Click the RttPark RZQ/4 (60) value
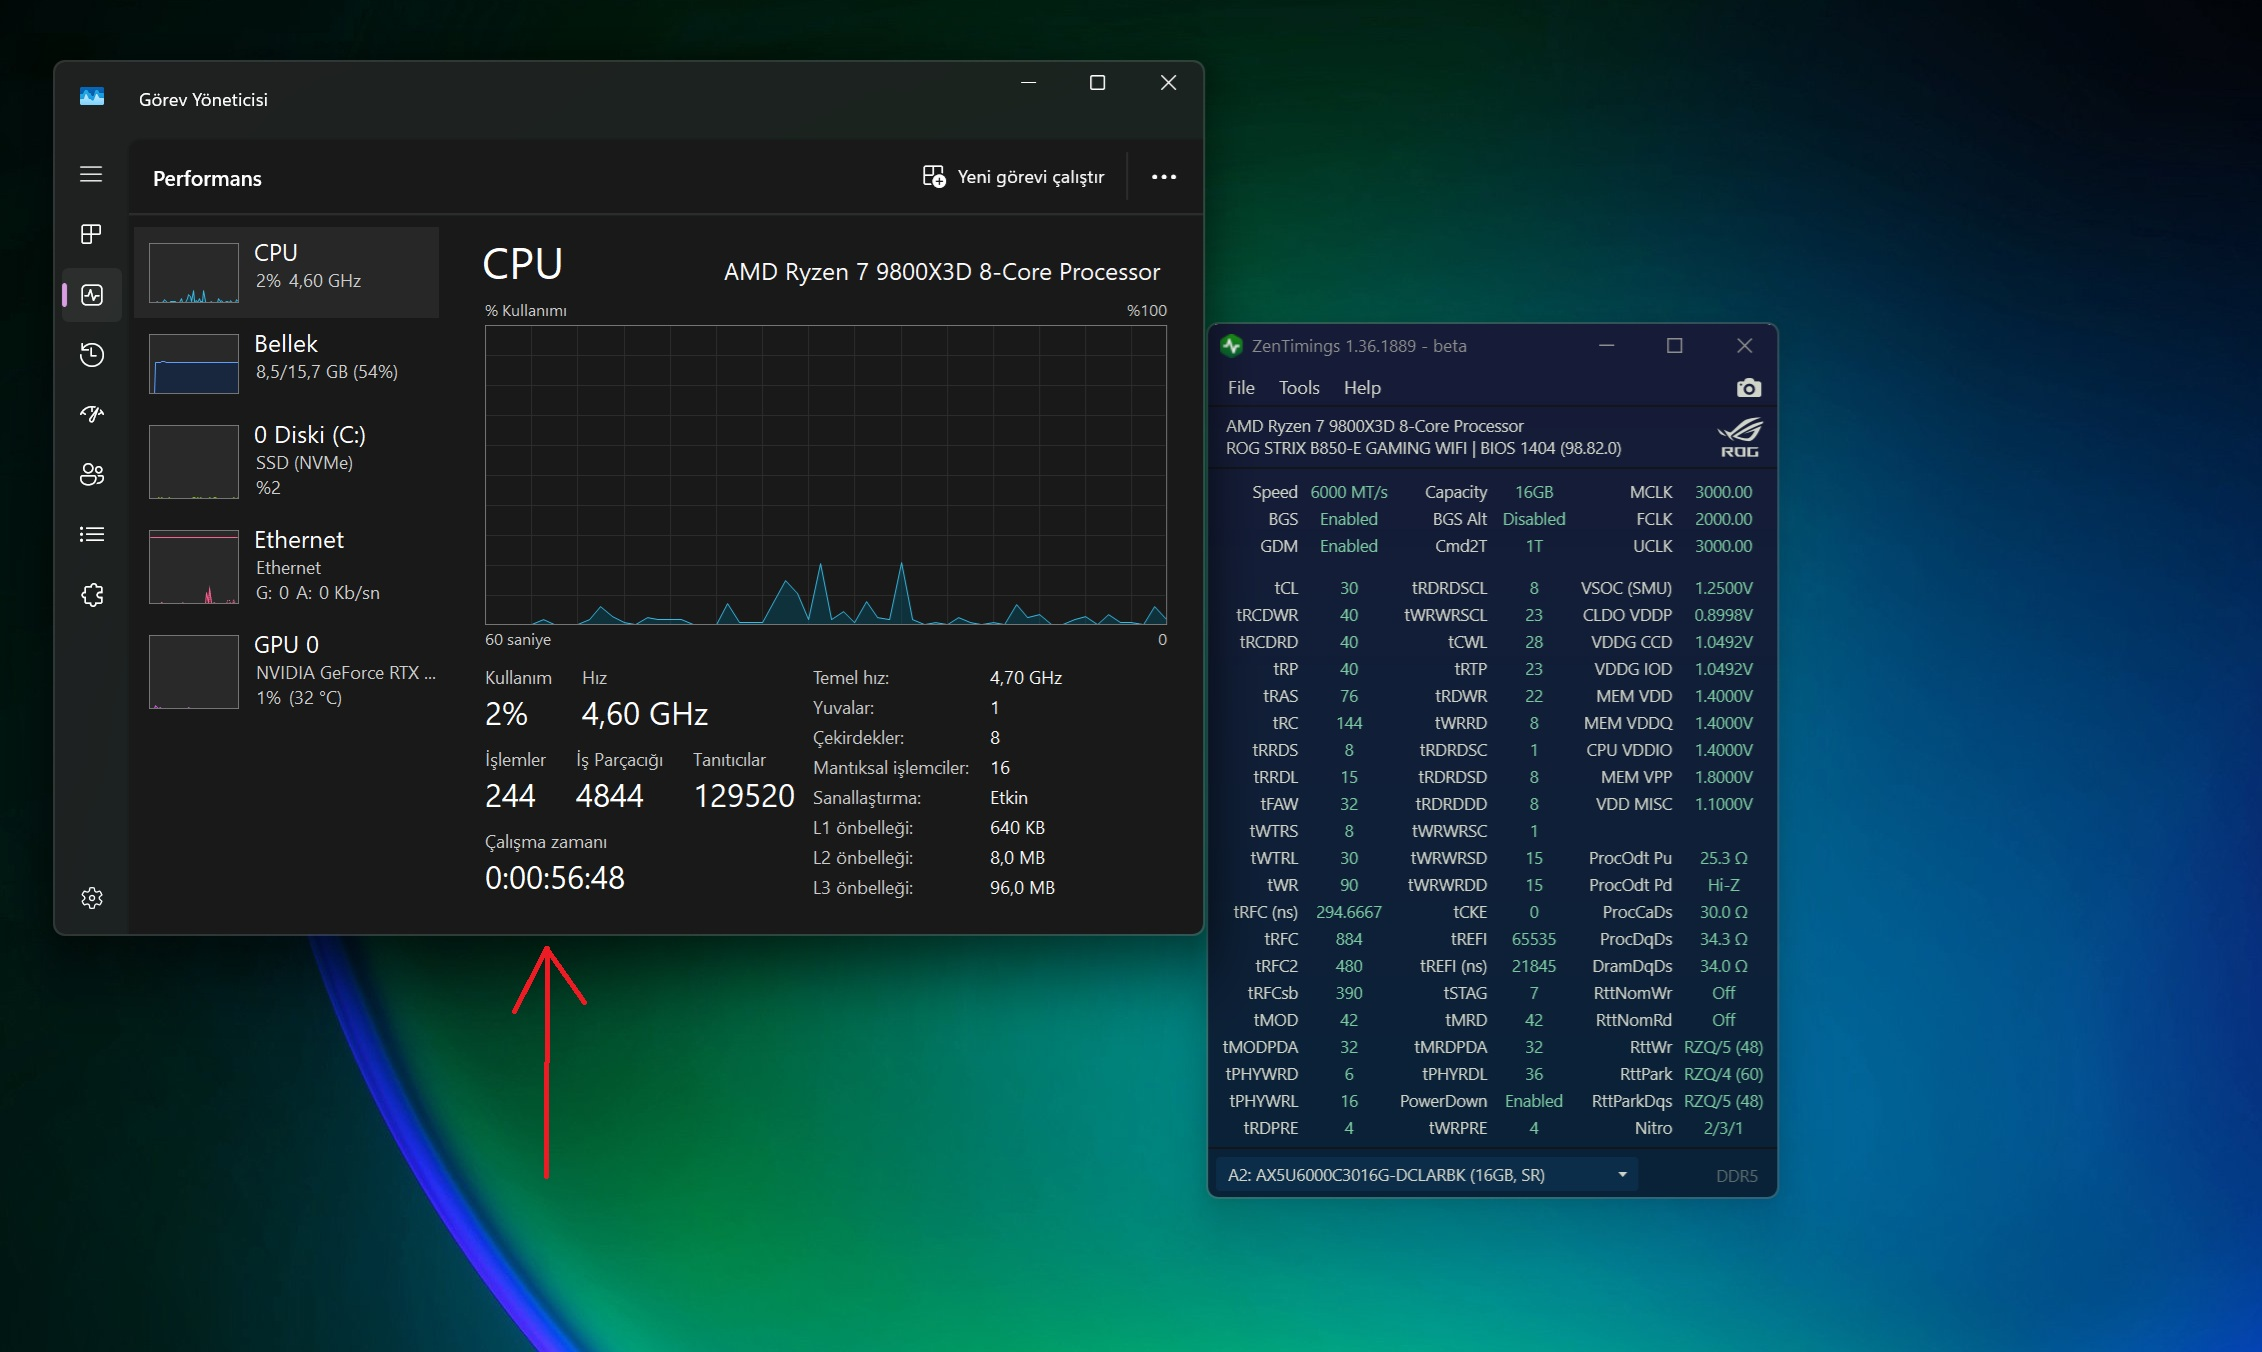This screenshot has height=1352, width=2262. [x=1723, y=1074]
